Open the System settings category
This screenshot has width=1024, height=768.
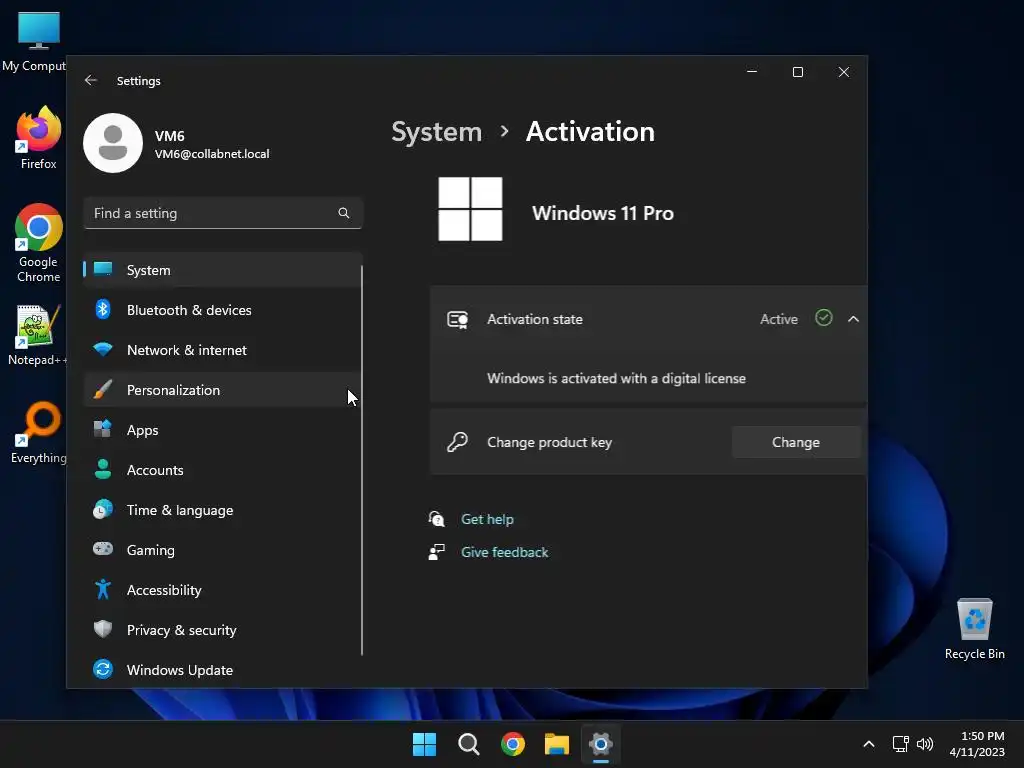(223, 270)
